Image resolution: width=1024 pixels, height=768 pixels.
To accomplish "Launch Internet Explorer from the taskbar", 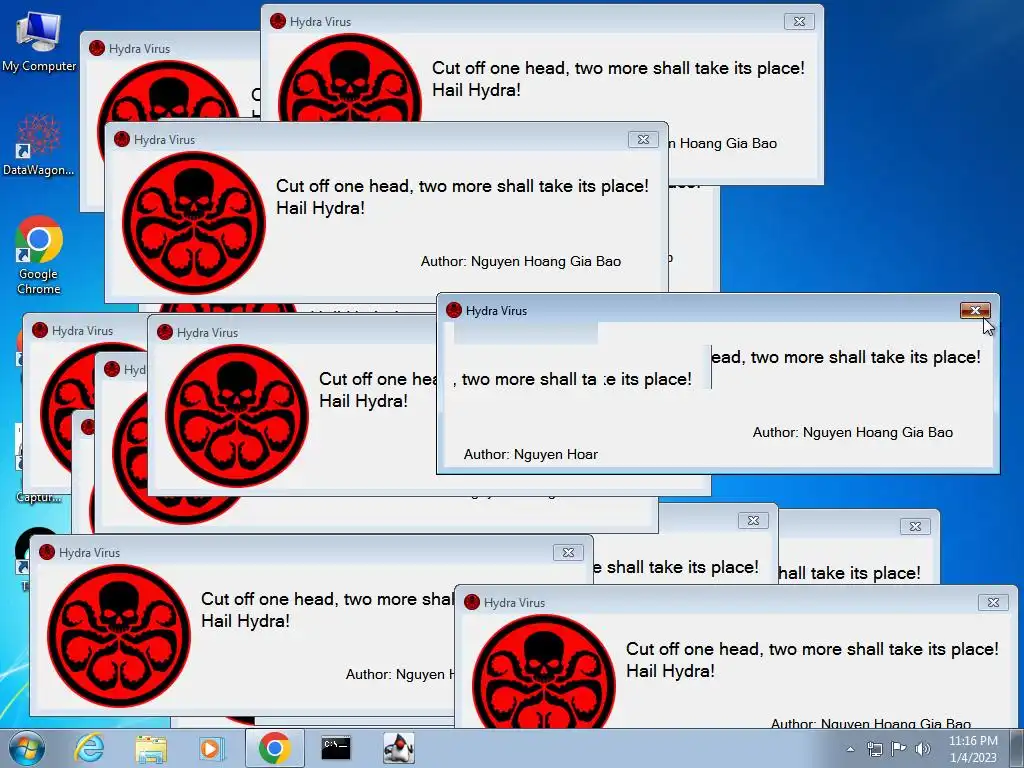I will [x=89, y=748].
